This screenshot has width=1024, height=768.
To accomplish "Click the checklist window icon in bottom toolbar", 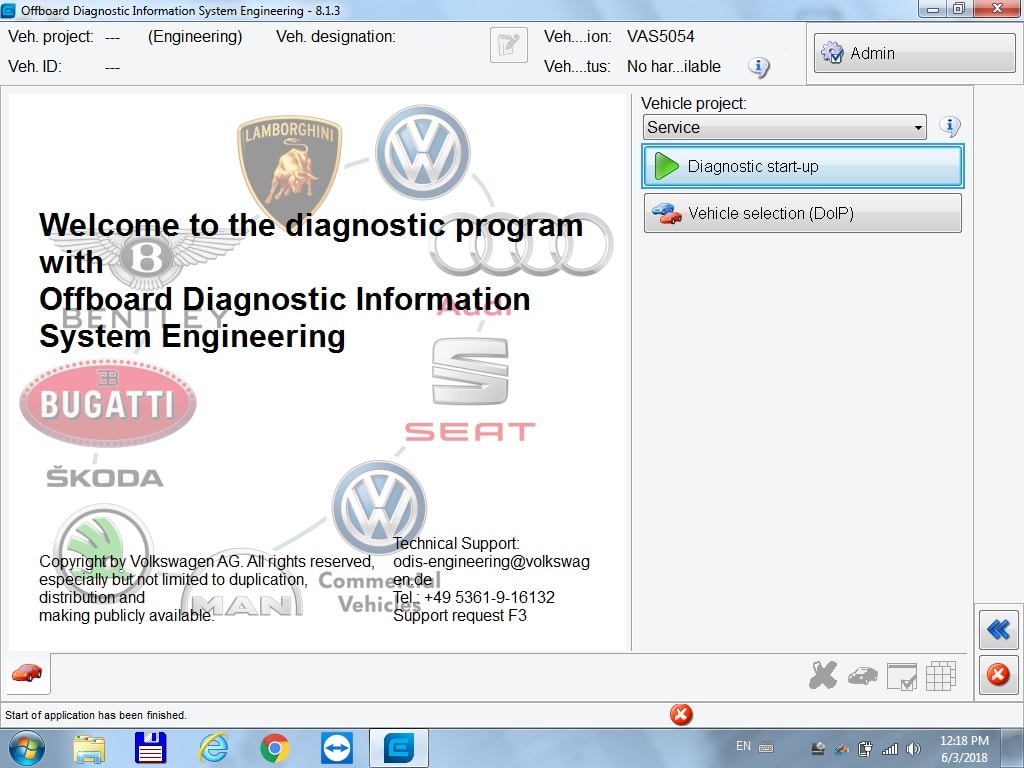I will [x=902, y=676].
